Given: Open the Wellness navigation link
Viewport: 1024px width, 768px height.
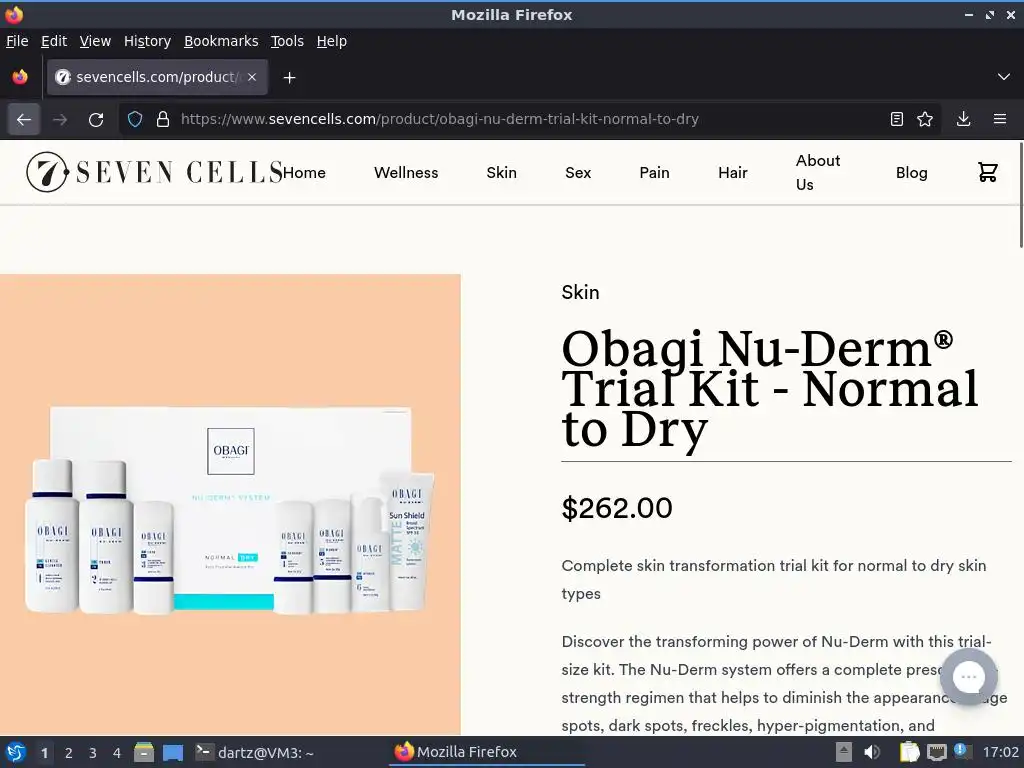Looking at the screenshot, I should [406, 172].
